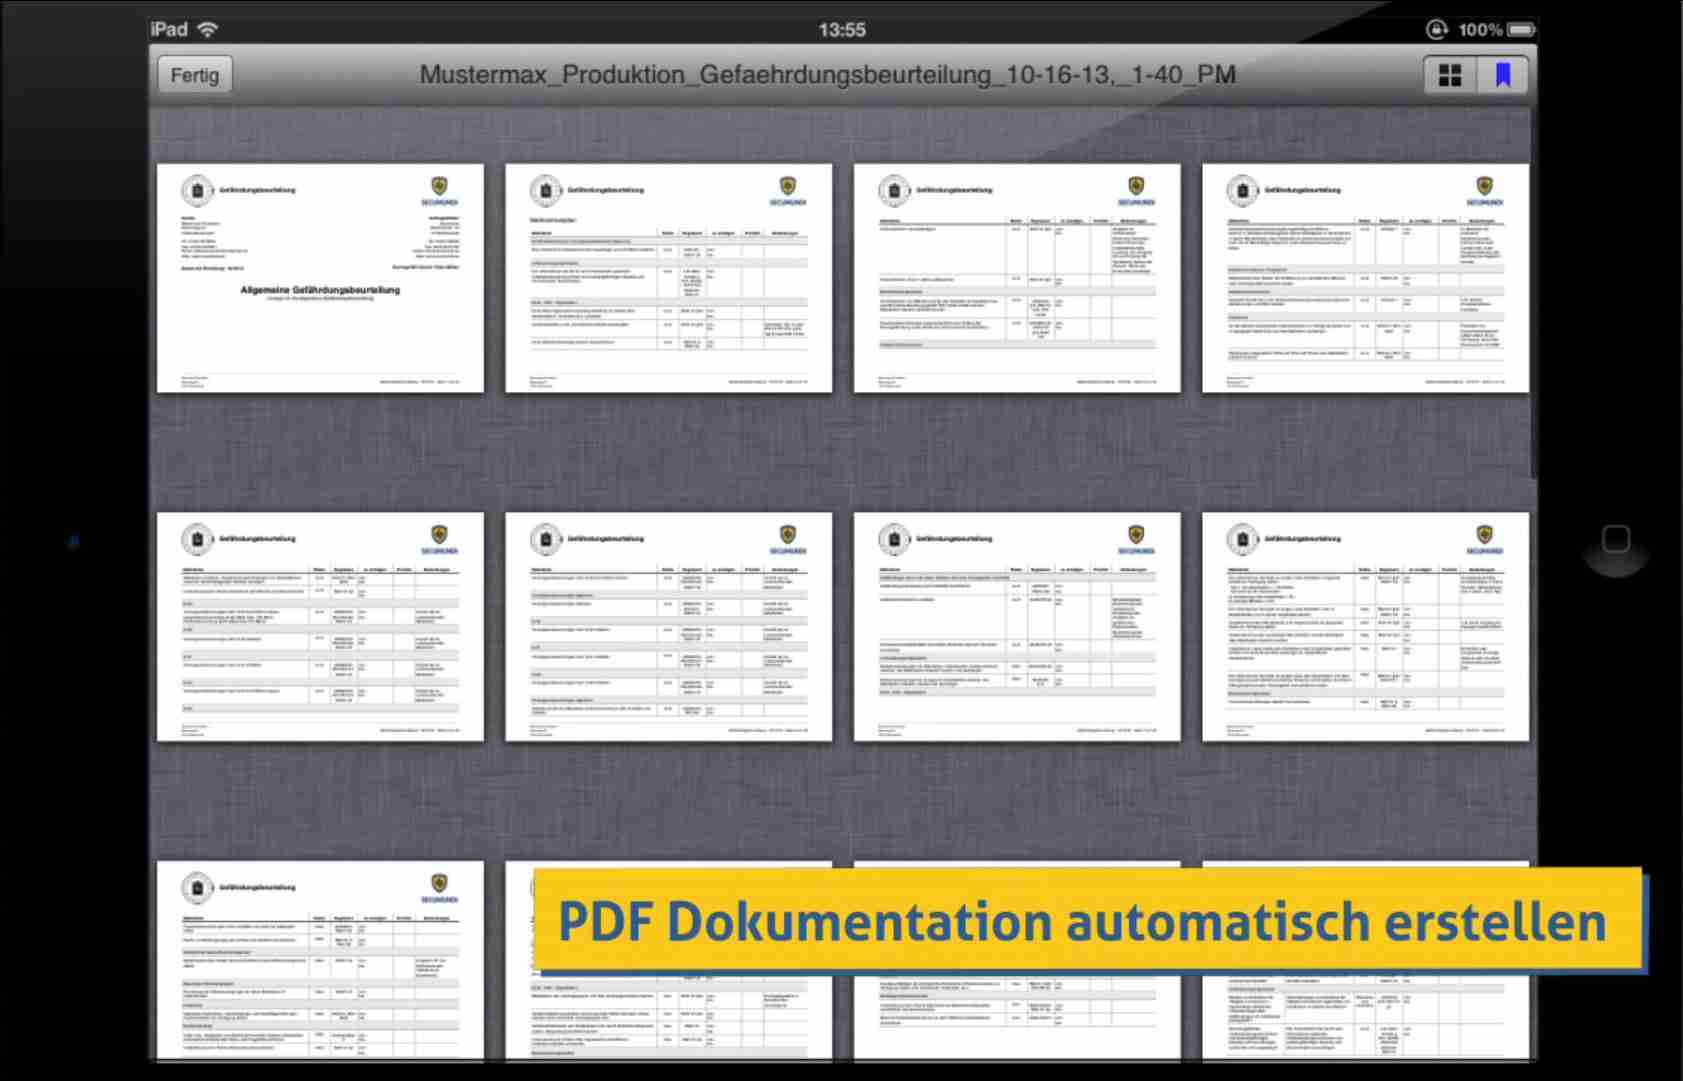Open the cover page thumbnail titled Allgemeine Gefährdungsbeurteilung
The height and width of the screenshot is (1081, 1683).
pos(320,278)
